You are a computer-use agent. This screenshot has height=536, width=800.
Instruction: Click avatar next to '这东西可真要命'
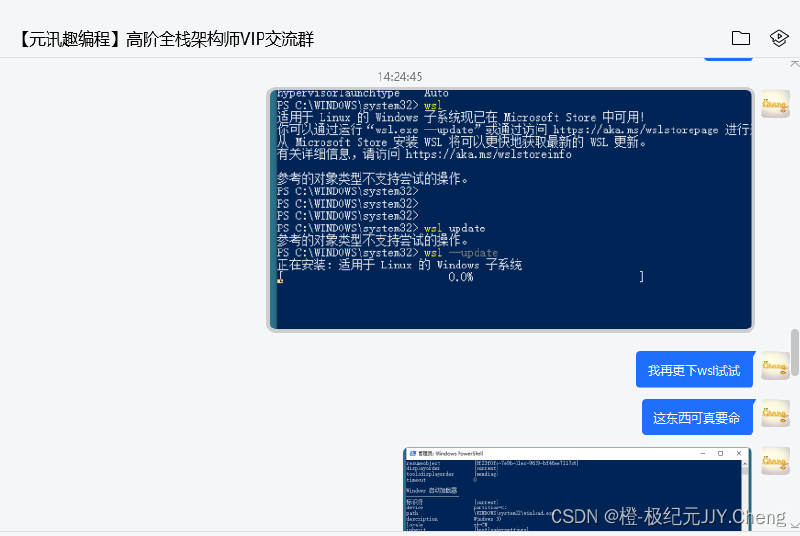775,413
